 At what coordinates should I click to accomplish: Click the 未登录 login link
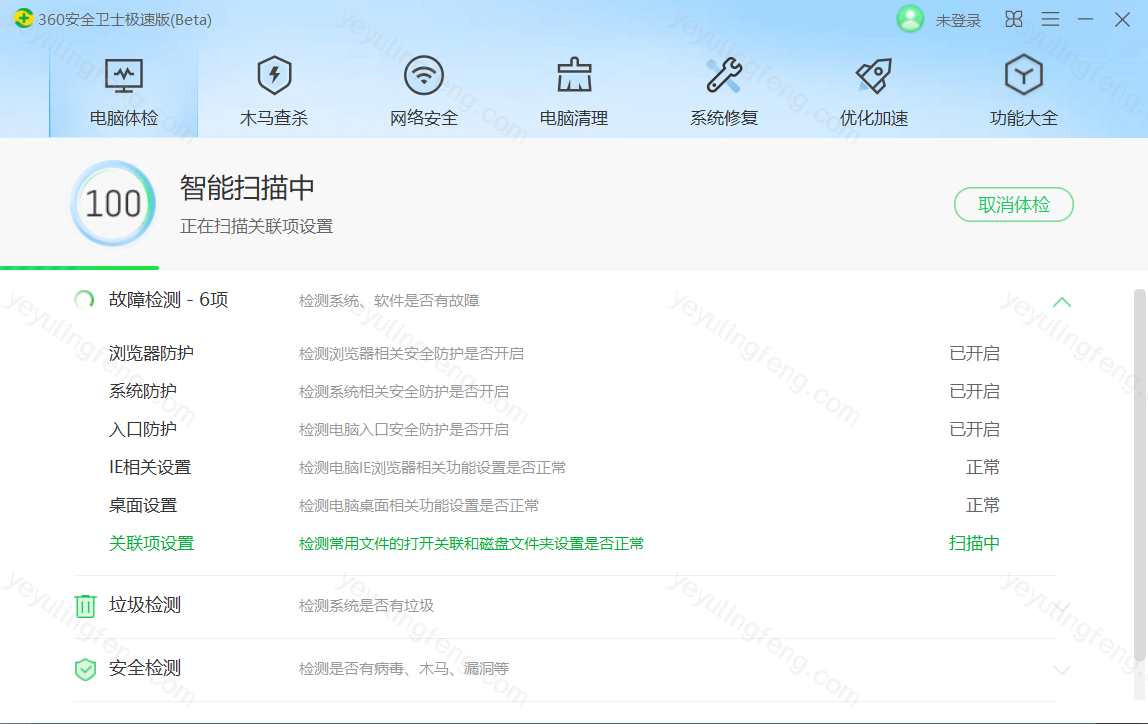[x=958, y=20]
